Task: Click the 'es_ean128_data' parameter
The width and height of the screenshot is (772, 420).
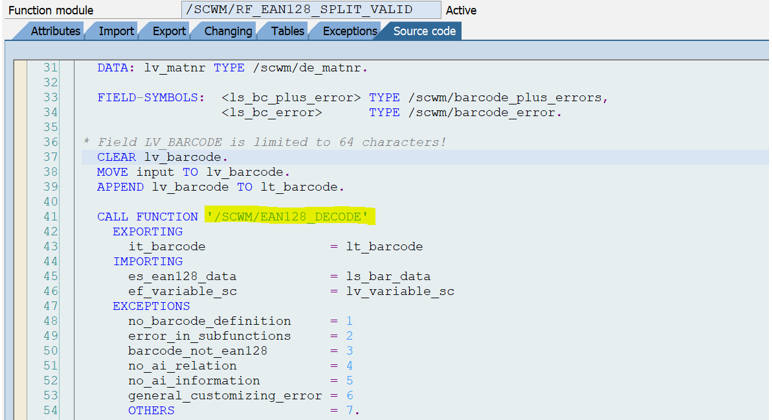Action: (182, 276)
